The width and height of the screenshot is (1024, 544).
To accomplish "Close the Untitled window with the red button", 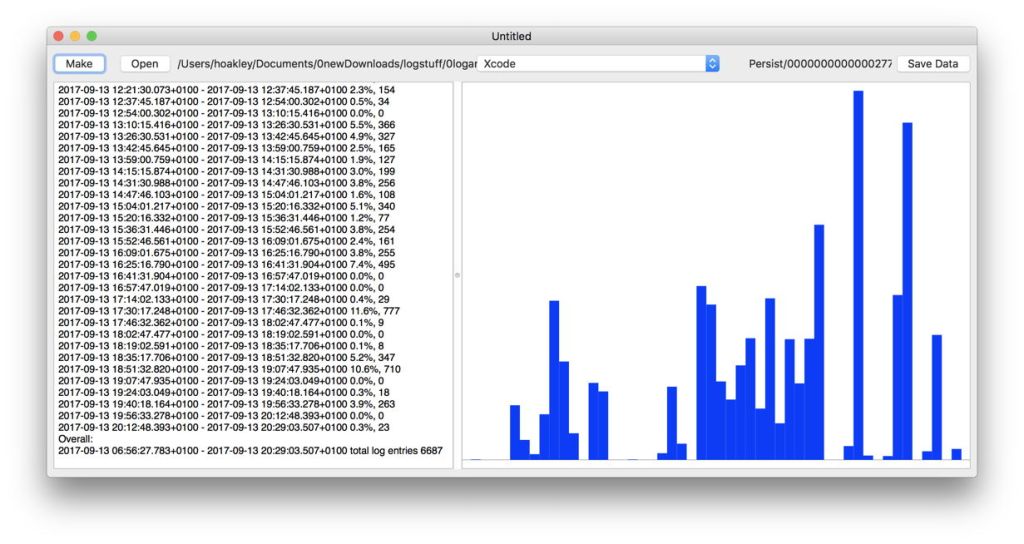I will (58, 36).
